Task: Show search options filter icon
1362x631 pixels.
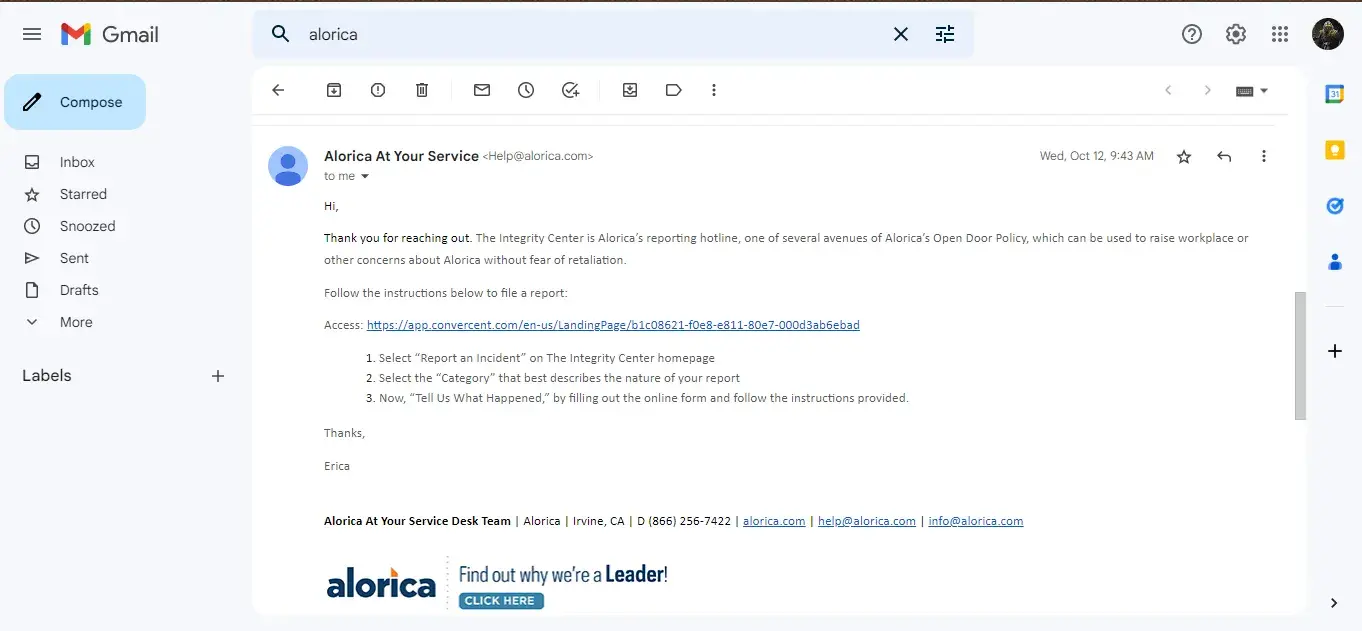Action: [x=945, y=34]
